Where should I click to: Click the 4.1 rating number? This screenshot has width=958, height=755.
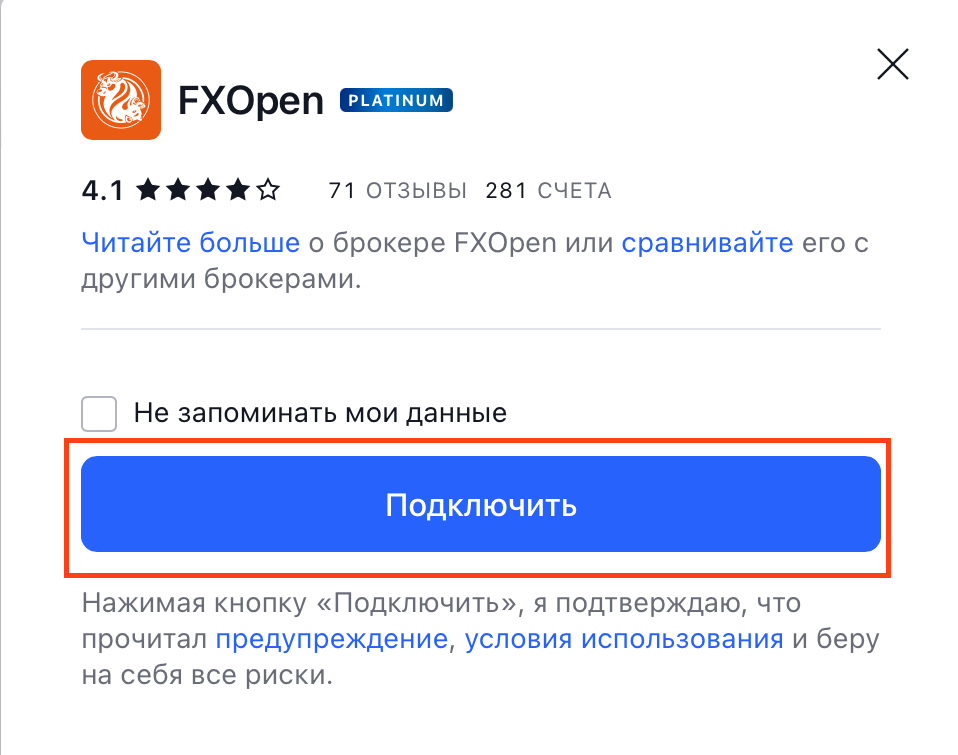[103, 191]
